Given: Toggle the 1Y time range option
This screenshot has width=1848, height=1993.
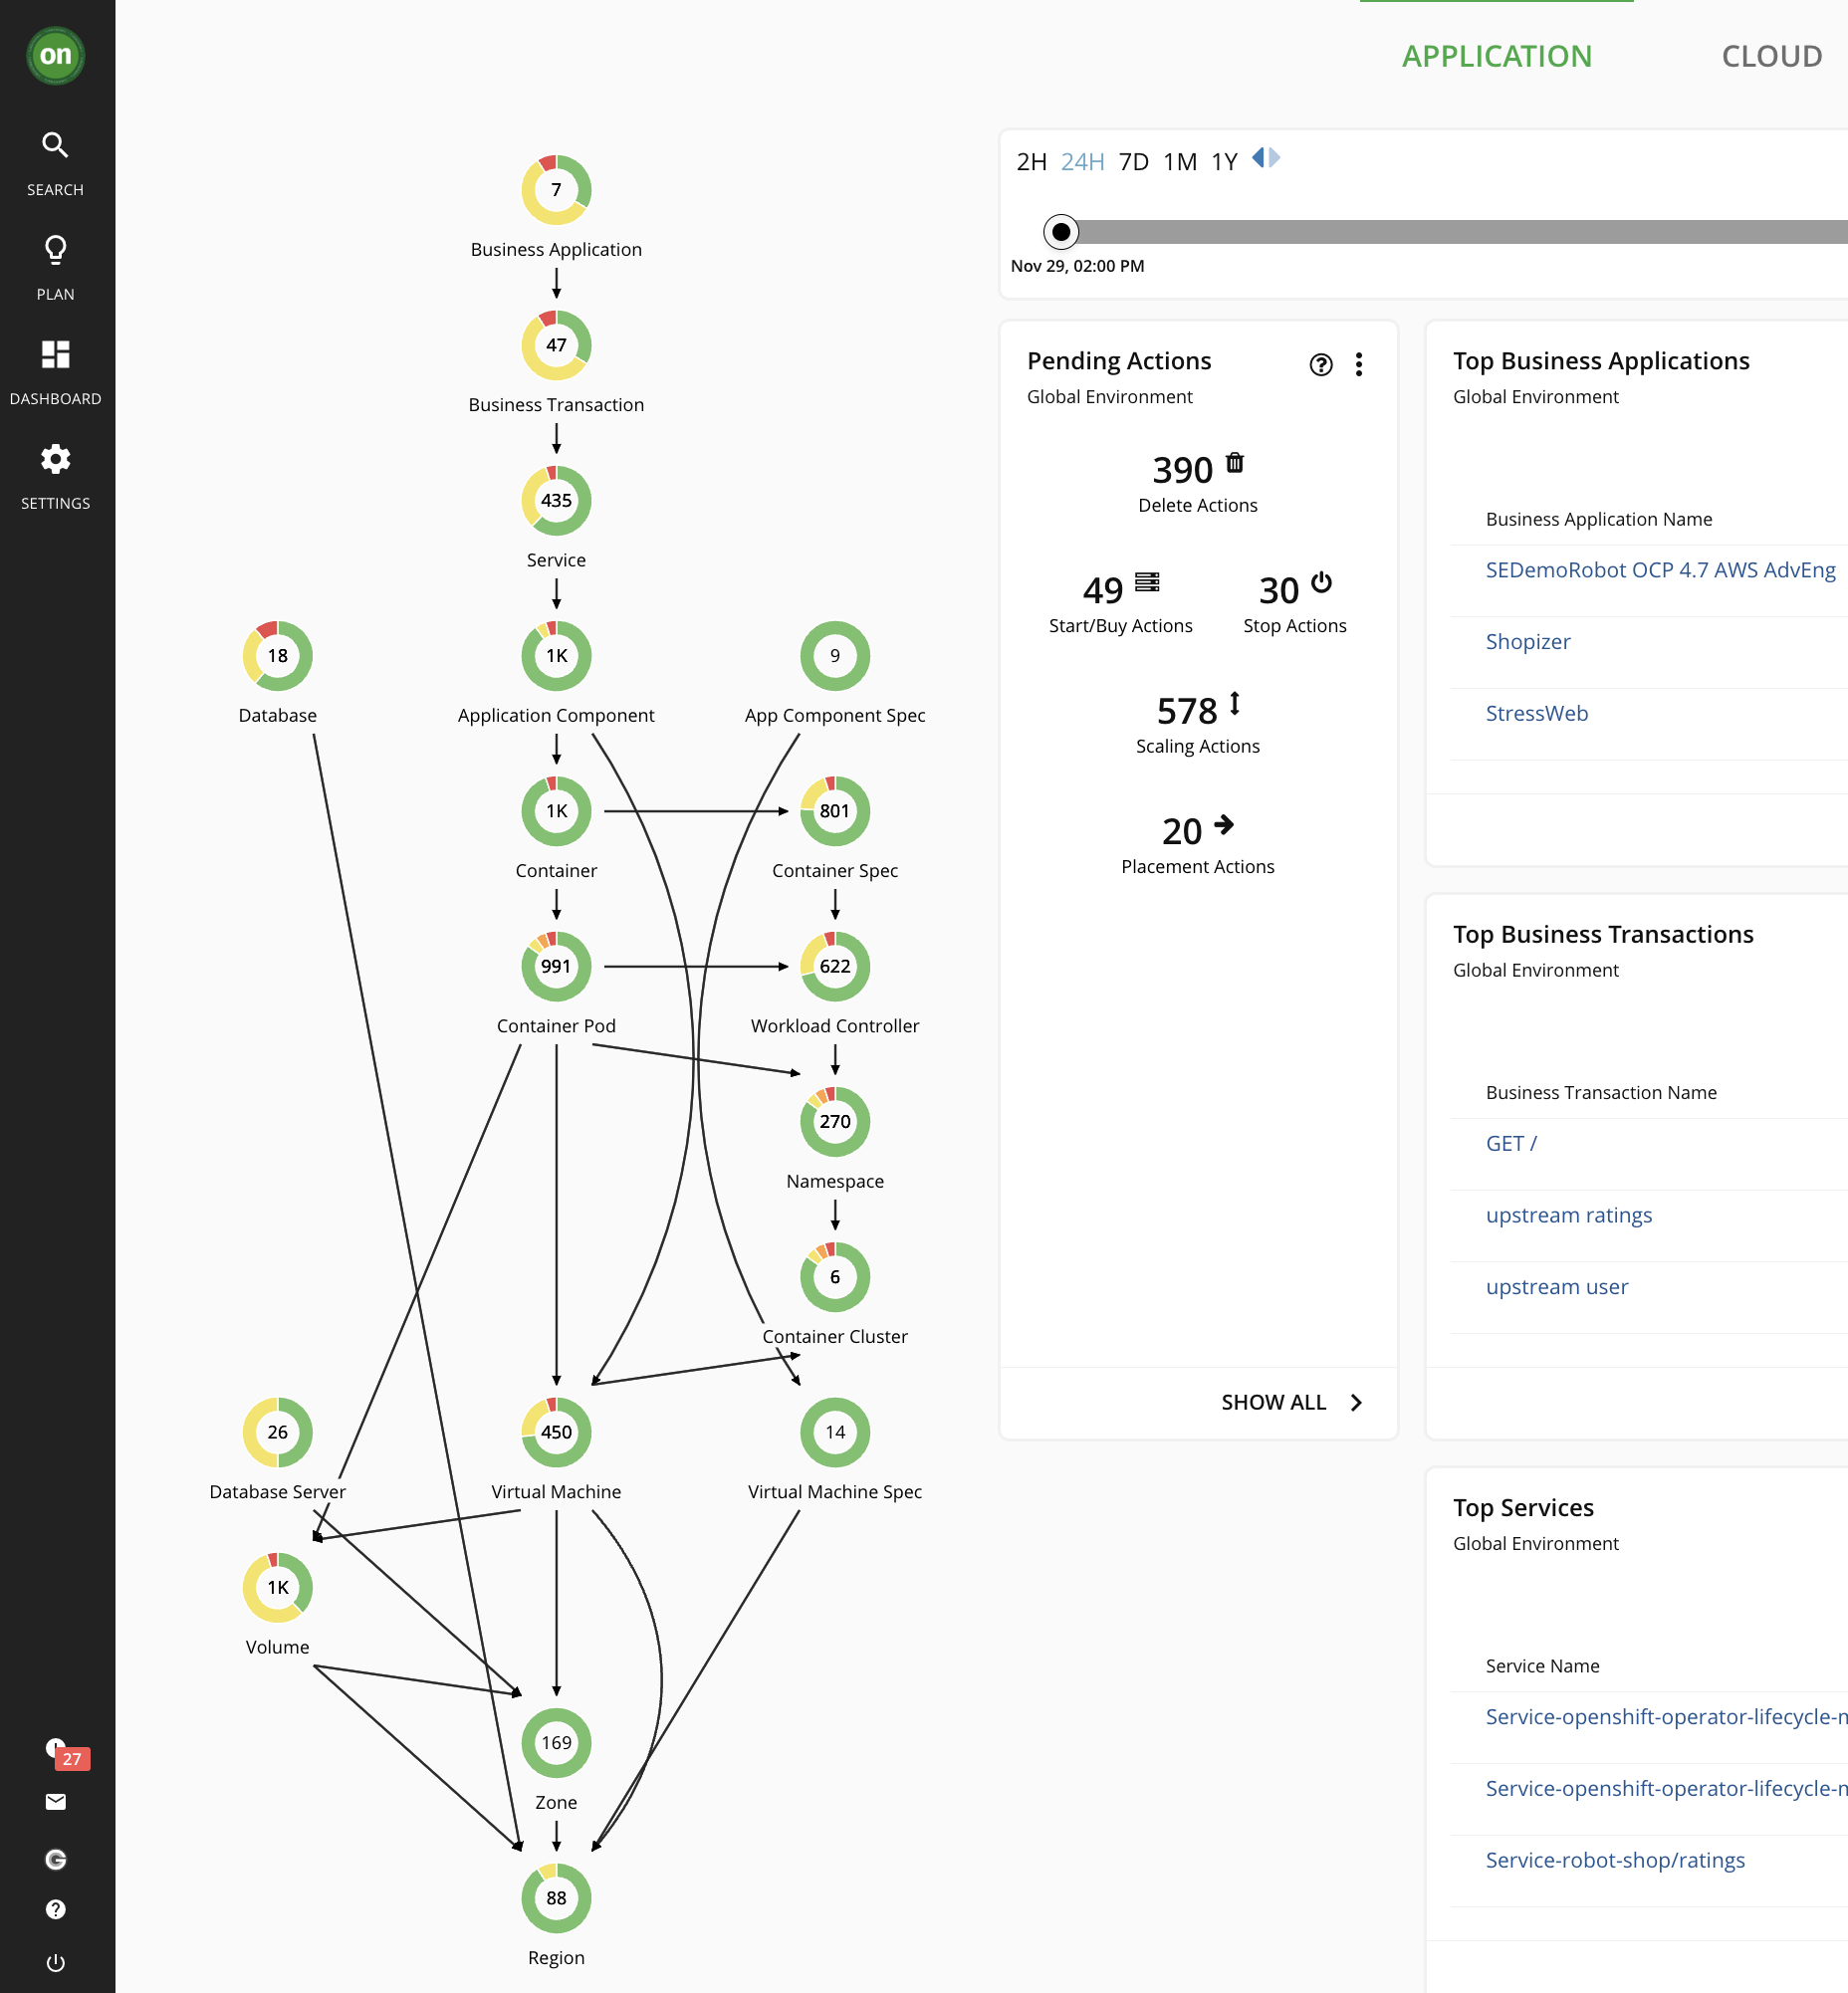Looking at the screenshot, I should pyautogui.click(x=1224, y=160).
